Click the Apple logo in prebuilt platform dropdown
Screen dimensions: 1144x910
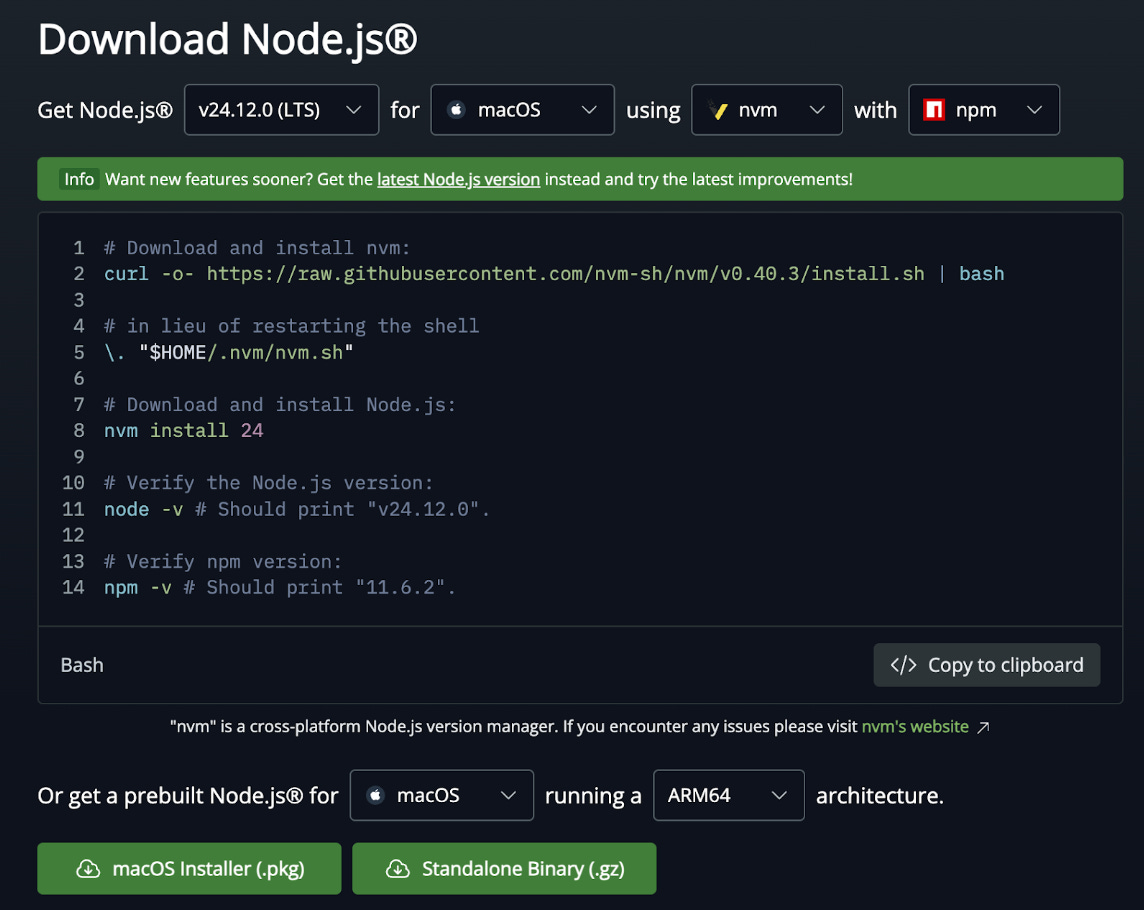pos(376,795)
